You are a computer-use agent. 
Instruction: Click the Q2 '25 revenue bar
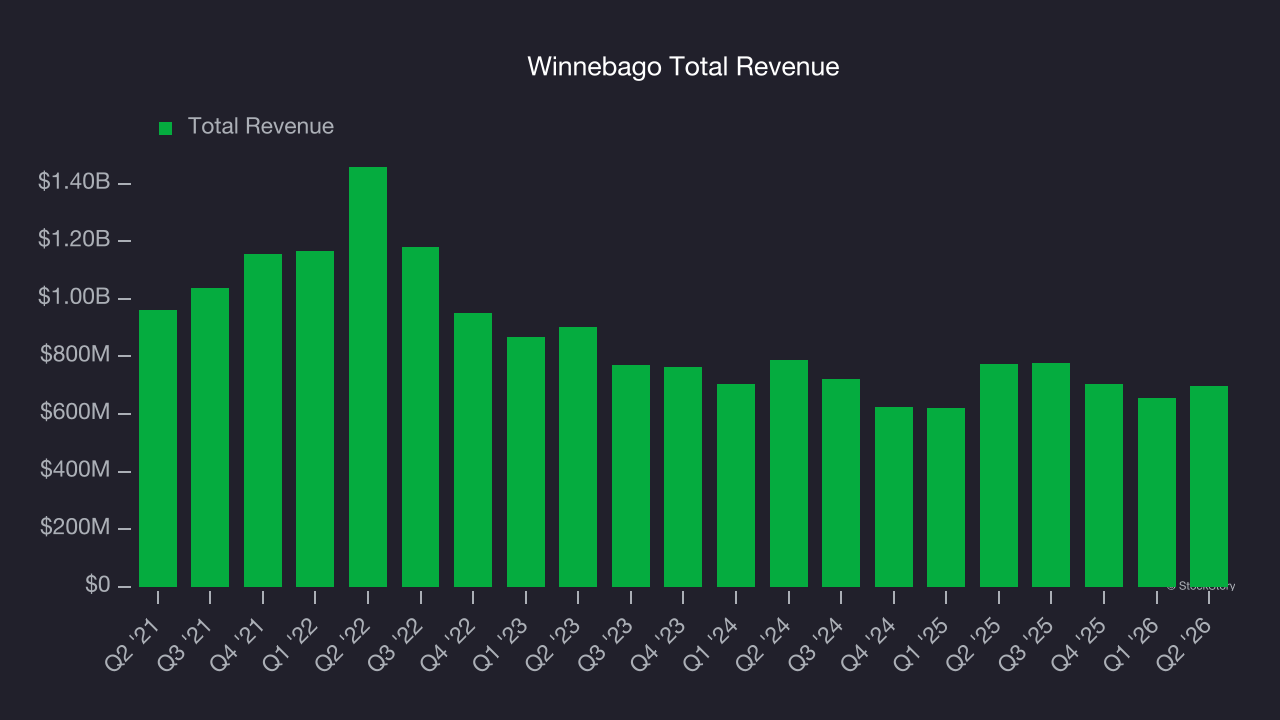(999, 475)
